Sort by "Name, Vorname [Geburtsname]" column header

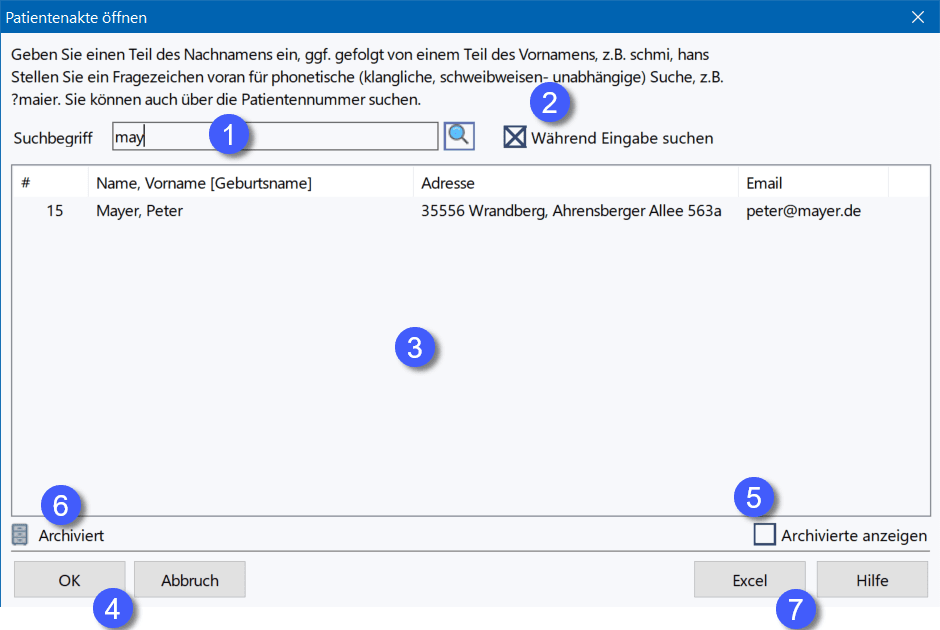(250, 183)
